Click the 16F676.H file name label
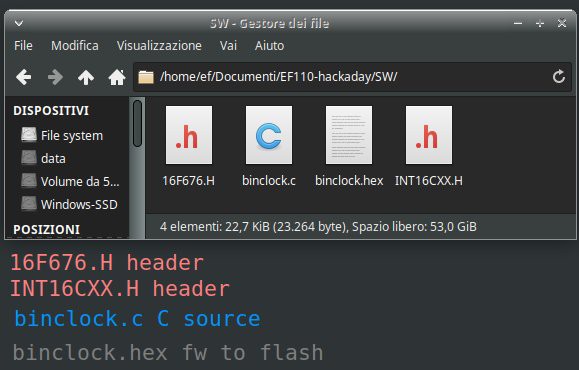Image resolution: width=579 pixels, height=370 pixels. click(x=189, y=181)
